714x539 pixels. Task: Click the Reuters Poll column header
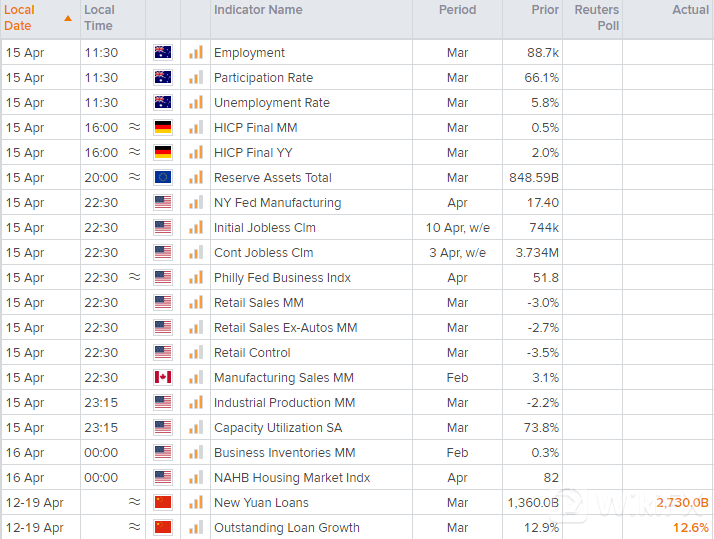click(597, 18)
